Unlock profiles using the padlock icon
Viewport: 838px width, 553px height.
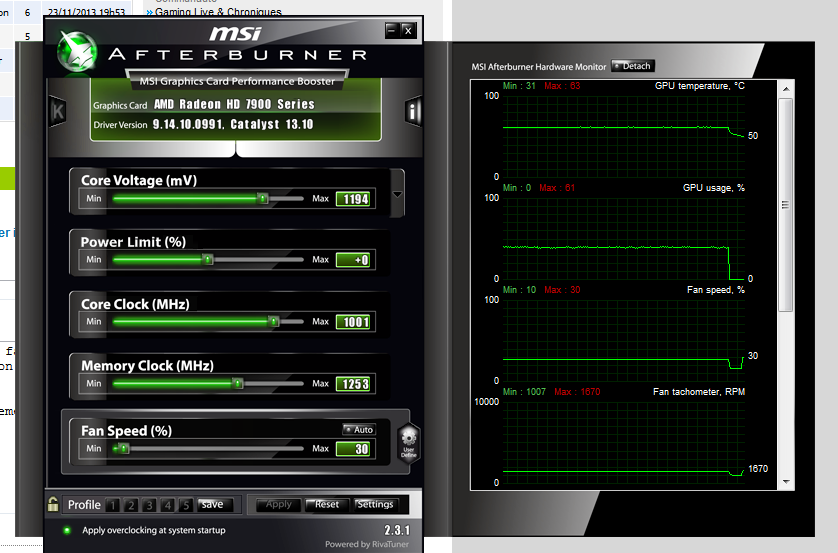[53, 504]
